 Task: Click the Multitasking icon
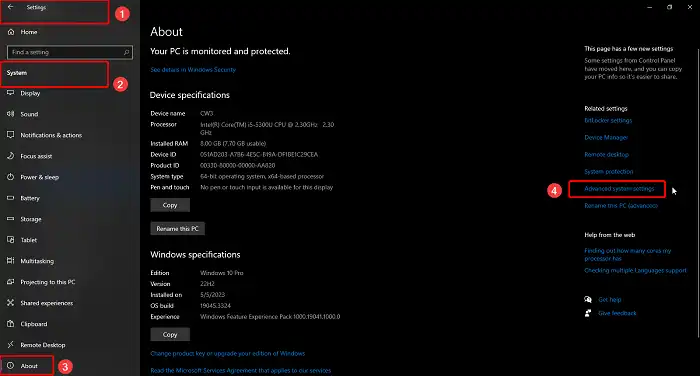point(11,261)
